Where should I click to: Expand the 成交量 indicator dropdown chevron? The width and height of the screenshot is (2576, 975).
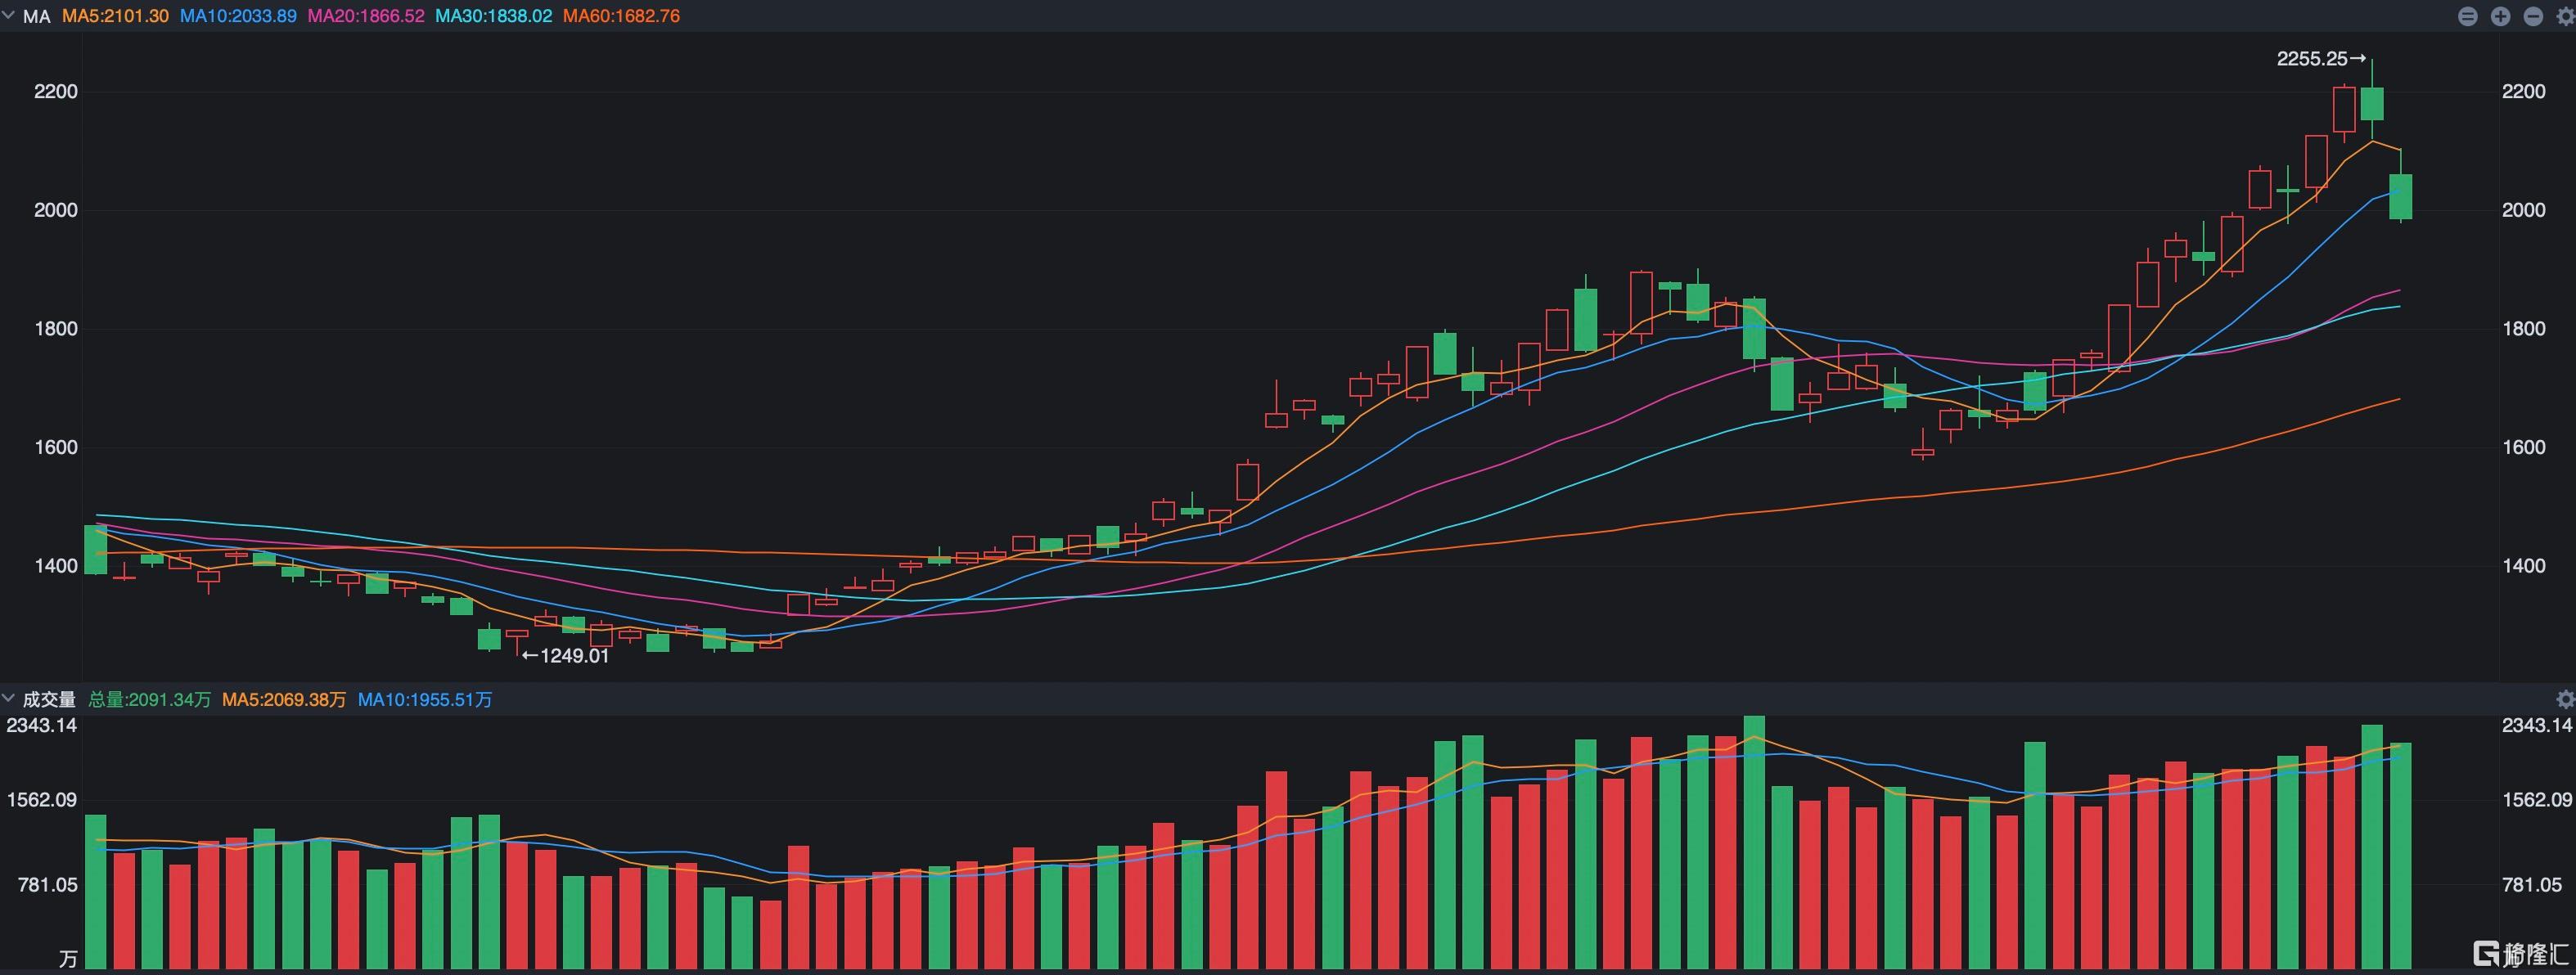tap(9, 698)
